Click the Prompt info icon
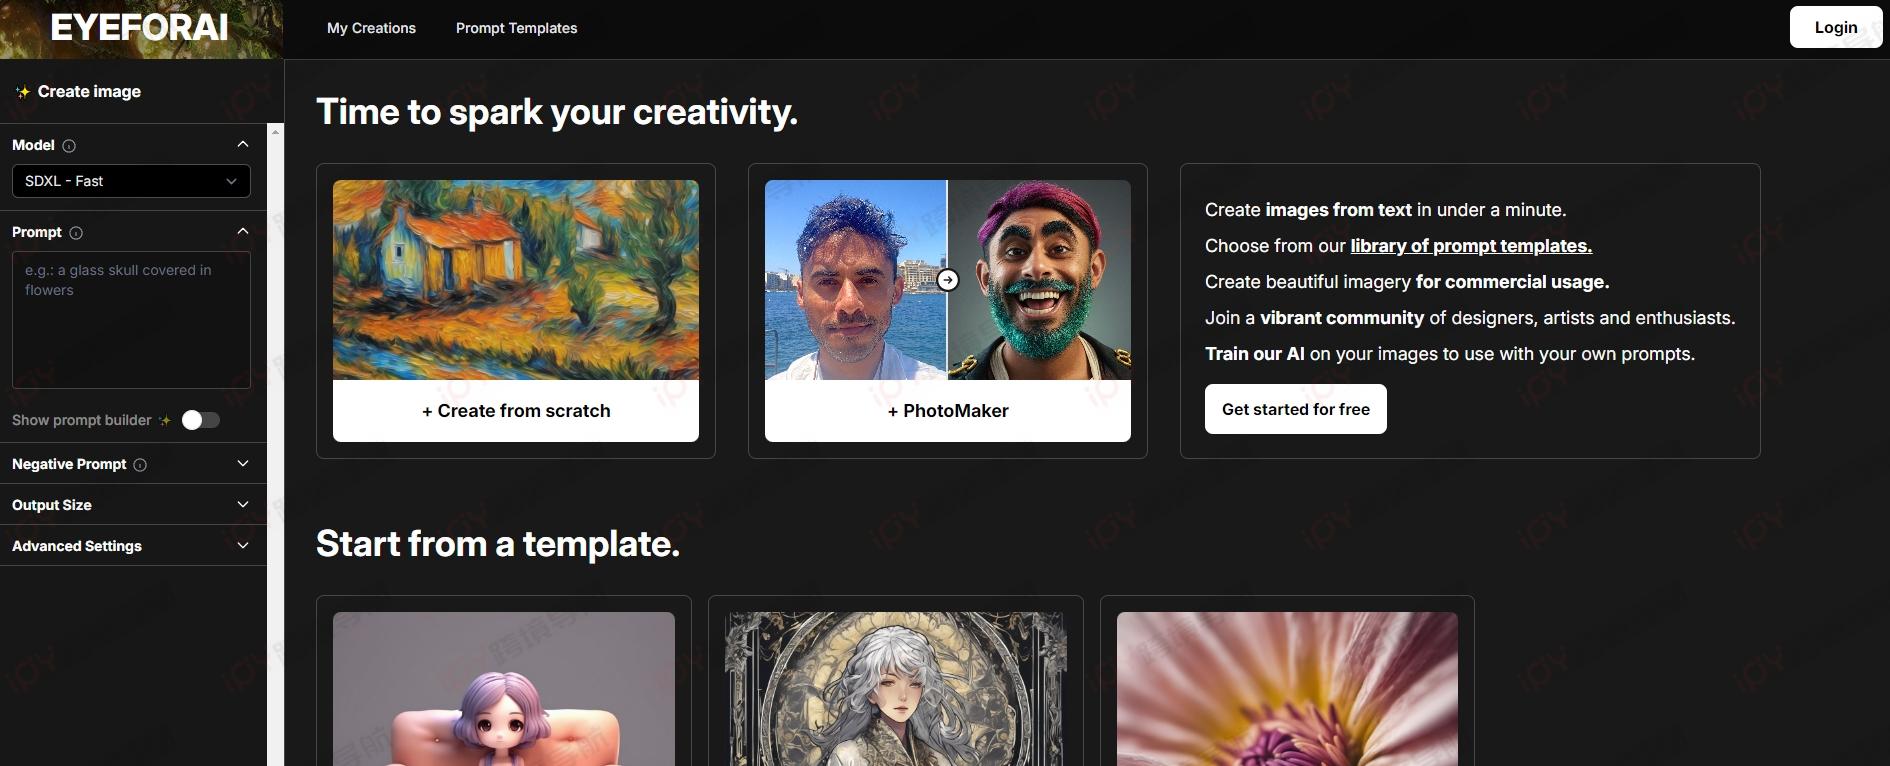This screenshot has width=1890, height=766. (x=76, y=233)
